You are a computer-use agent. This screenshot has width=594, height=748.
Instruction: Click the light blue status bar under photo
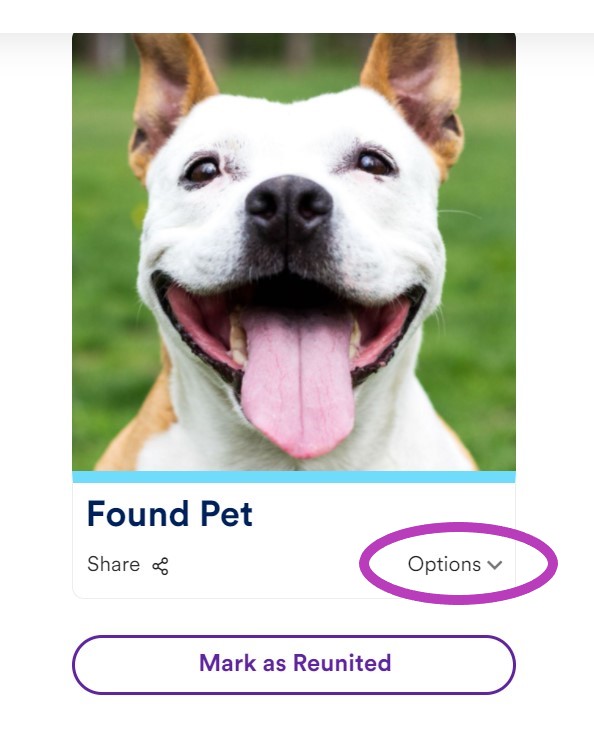[294, 477]
